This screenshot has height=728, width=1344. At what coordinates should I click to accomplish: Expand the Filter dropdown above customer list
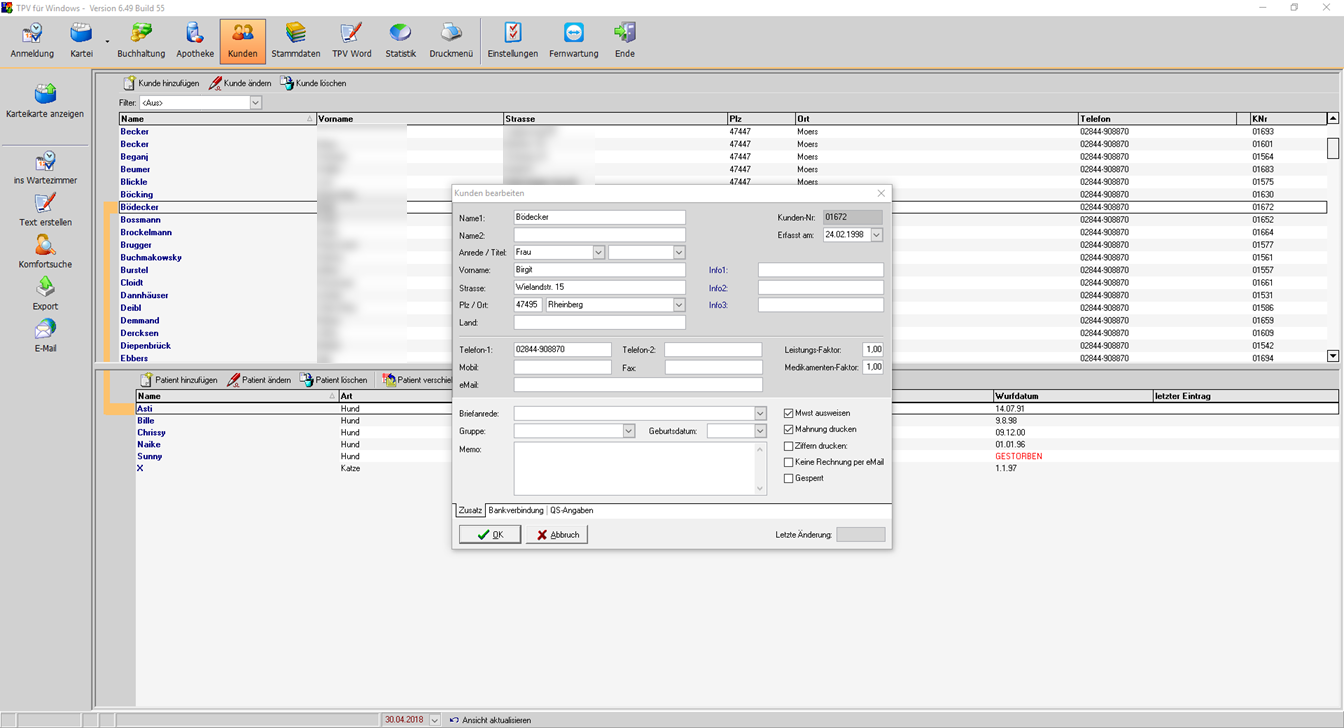point(255,103)
